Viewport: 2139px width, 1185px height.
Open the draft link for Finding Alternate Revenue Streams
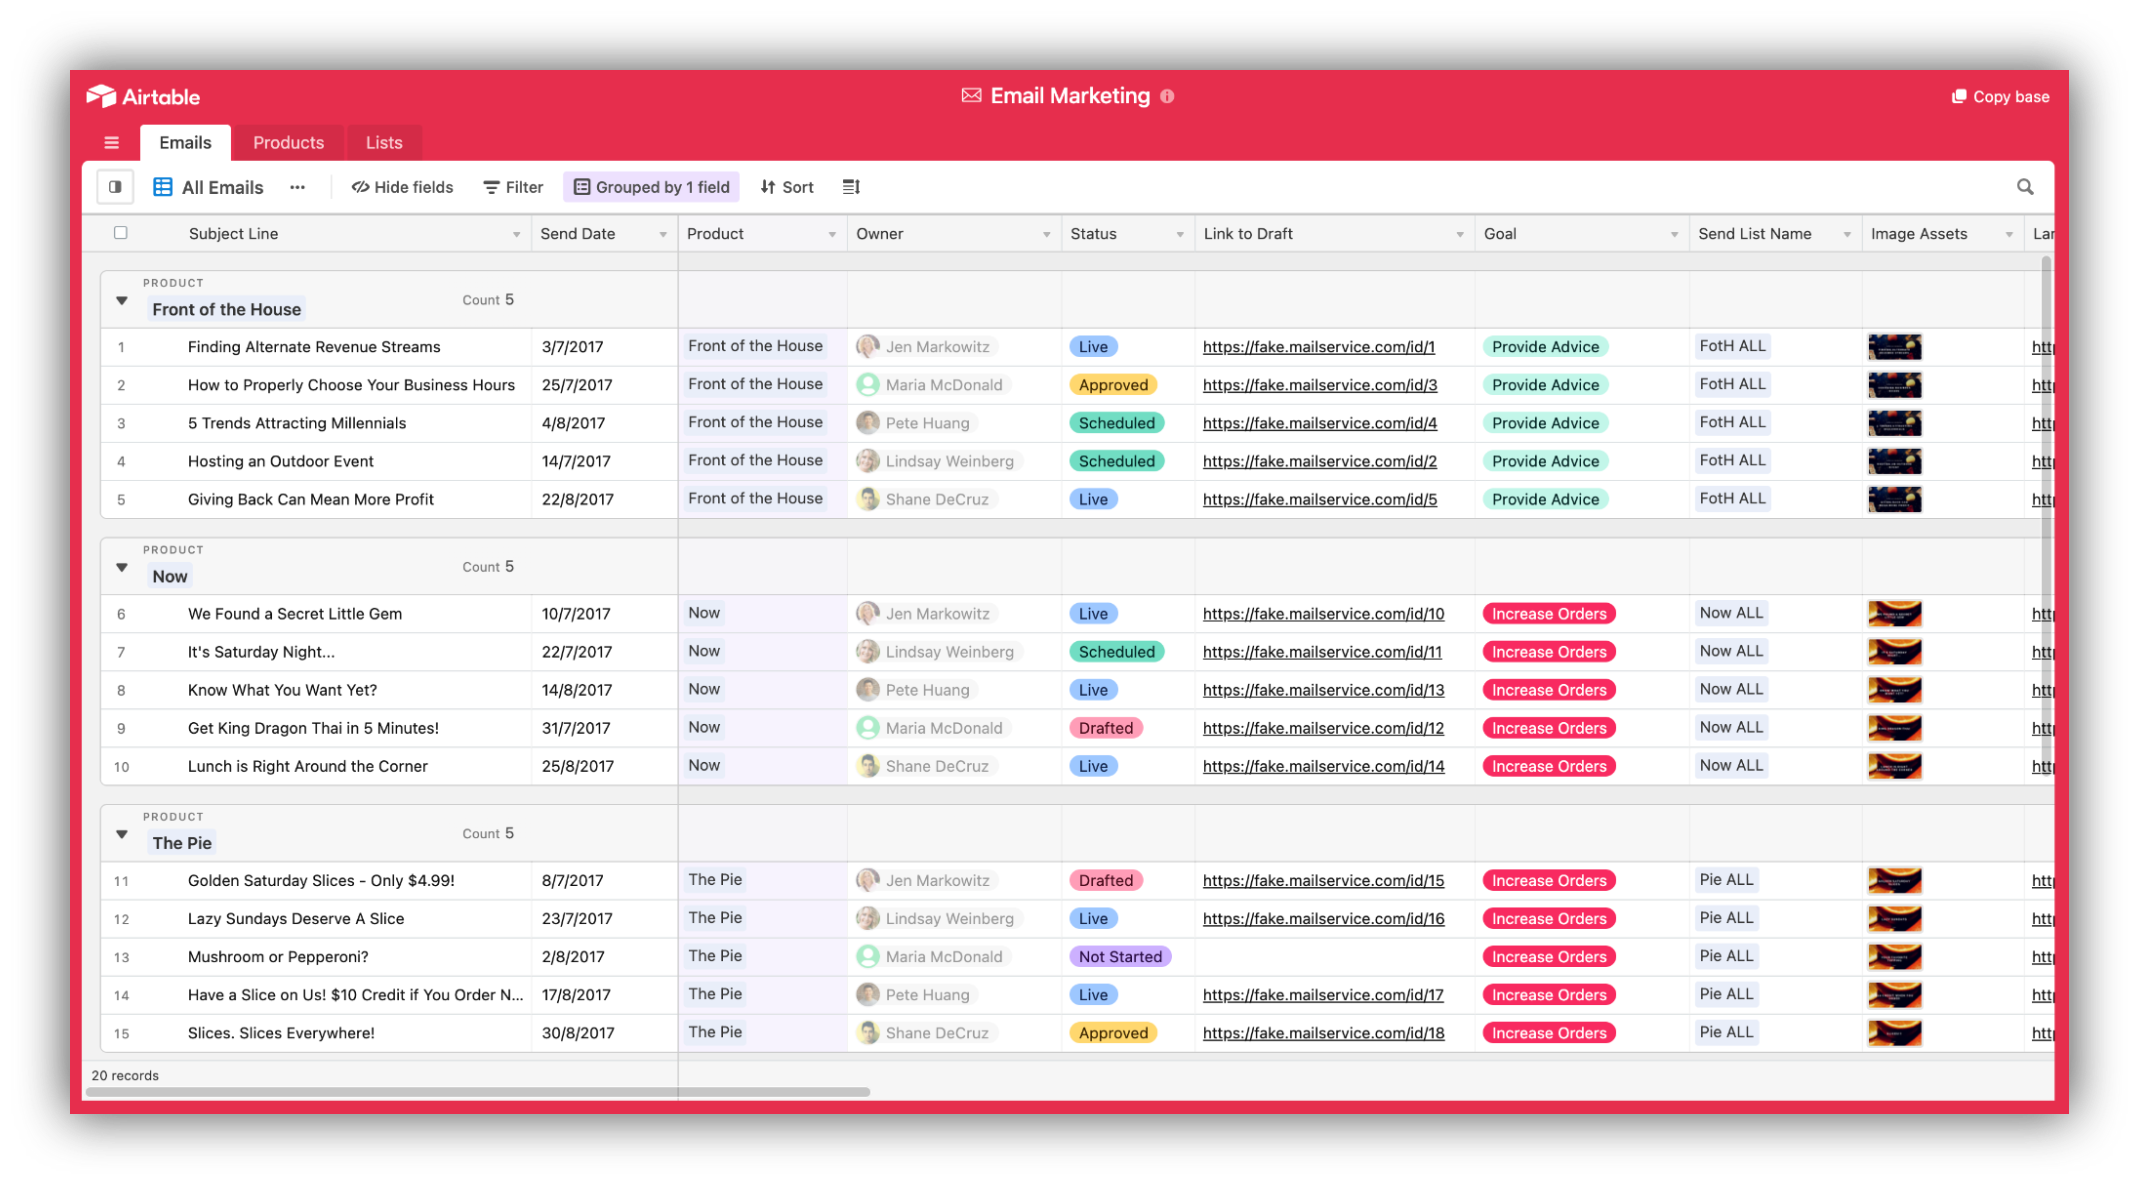click(x=1319, y=346)
